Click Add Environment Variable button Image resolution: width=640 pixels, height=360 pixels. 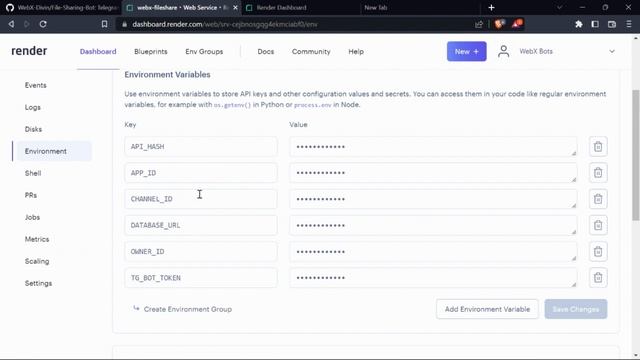[x=487, y=309]
